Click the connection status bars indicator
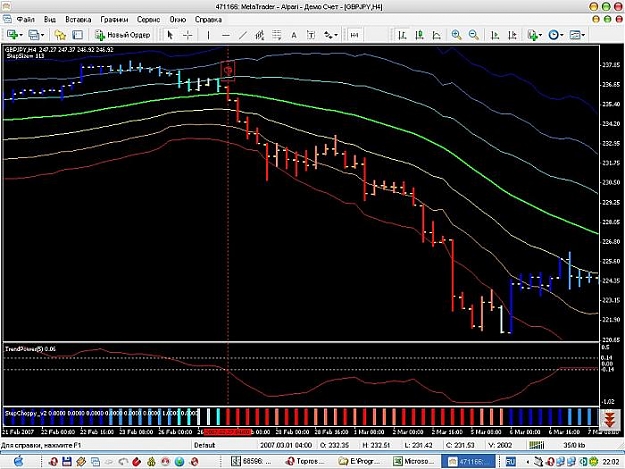This screenshot has width=625, height=469. click(537, 445)
